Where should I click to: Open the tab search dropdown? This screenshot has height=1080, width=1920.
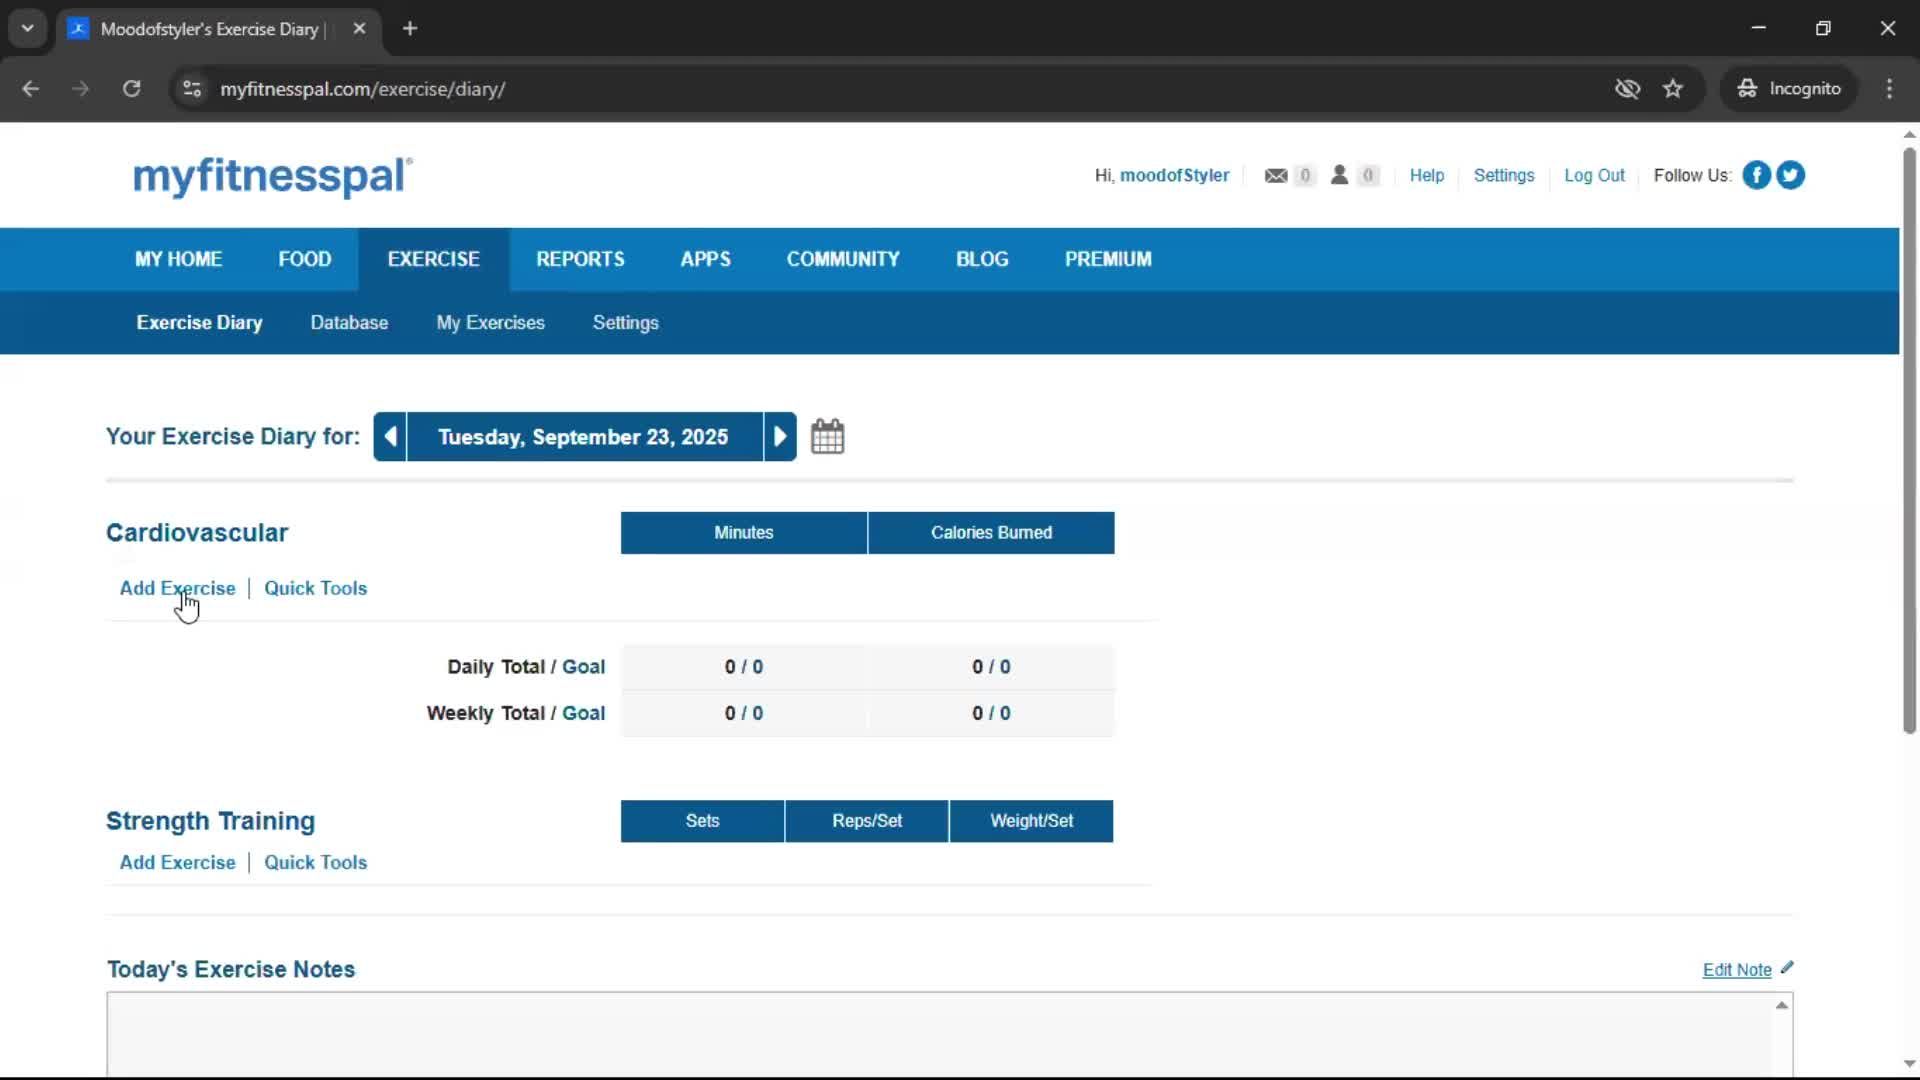[28, 29]
